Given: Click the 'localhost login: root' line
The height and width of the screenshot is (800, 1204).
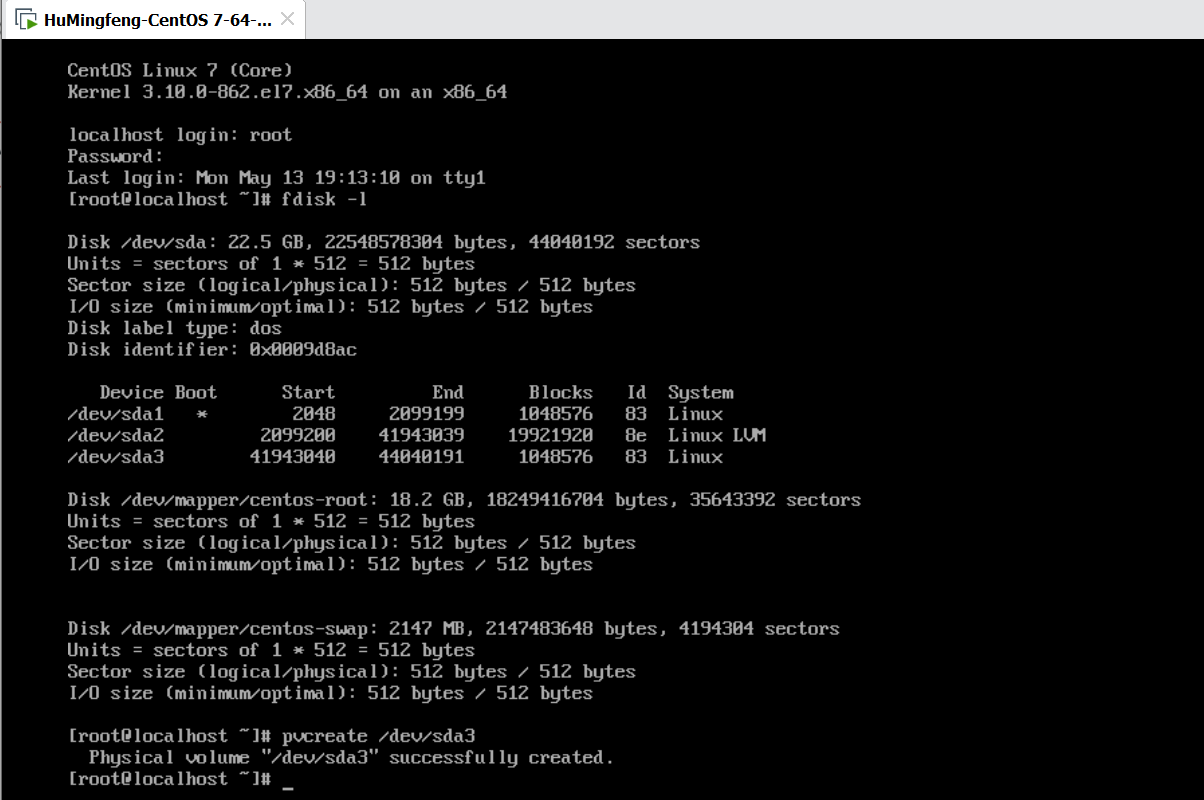Looking at the screenshot, I should (x=180, y=135).
